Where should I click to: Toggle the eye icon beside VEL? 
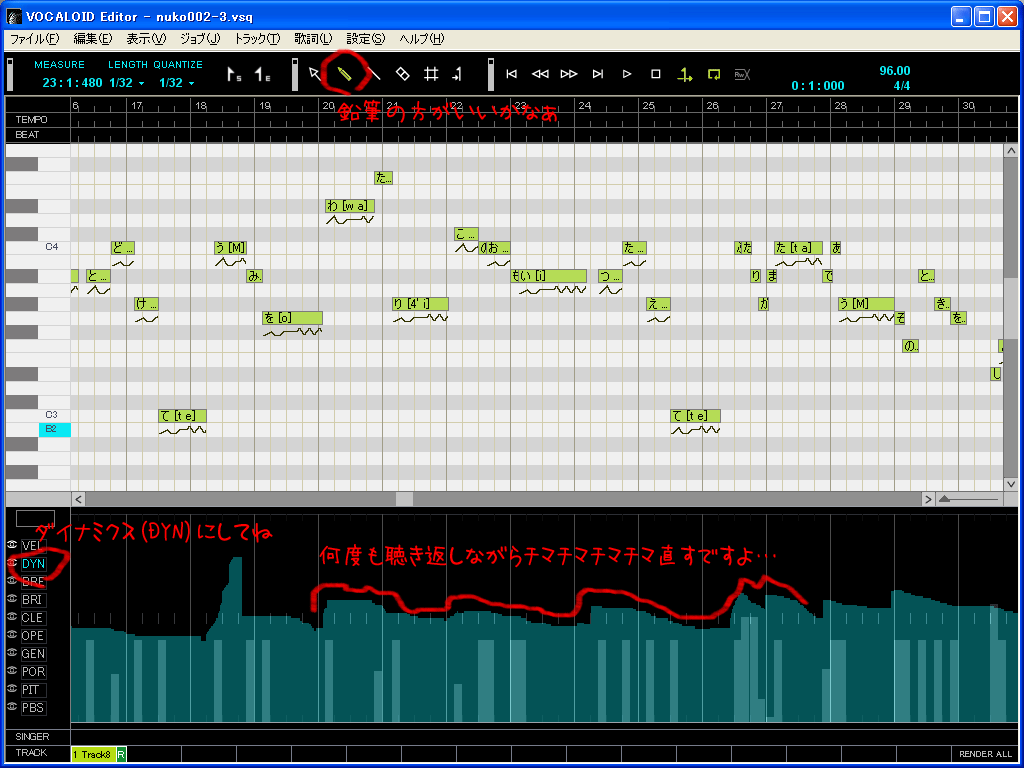click(x=12, y=545)
